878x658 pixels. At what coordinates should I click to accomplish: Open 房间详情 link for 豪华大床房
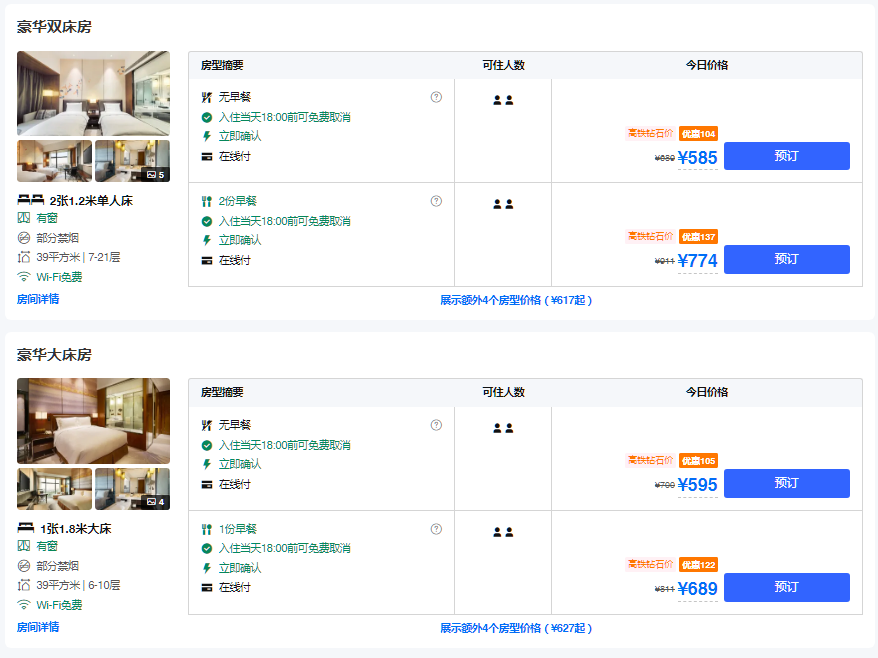click(38, 627)
